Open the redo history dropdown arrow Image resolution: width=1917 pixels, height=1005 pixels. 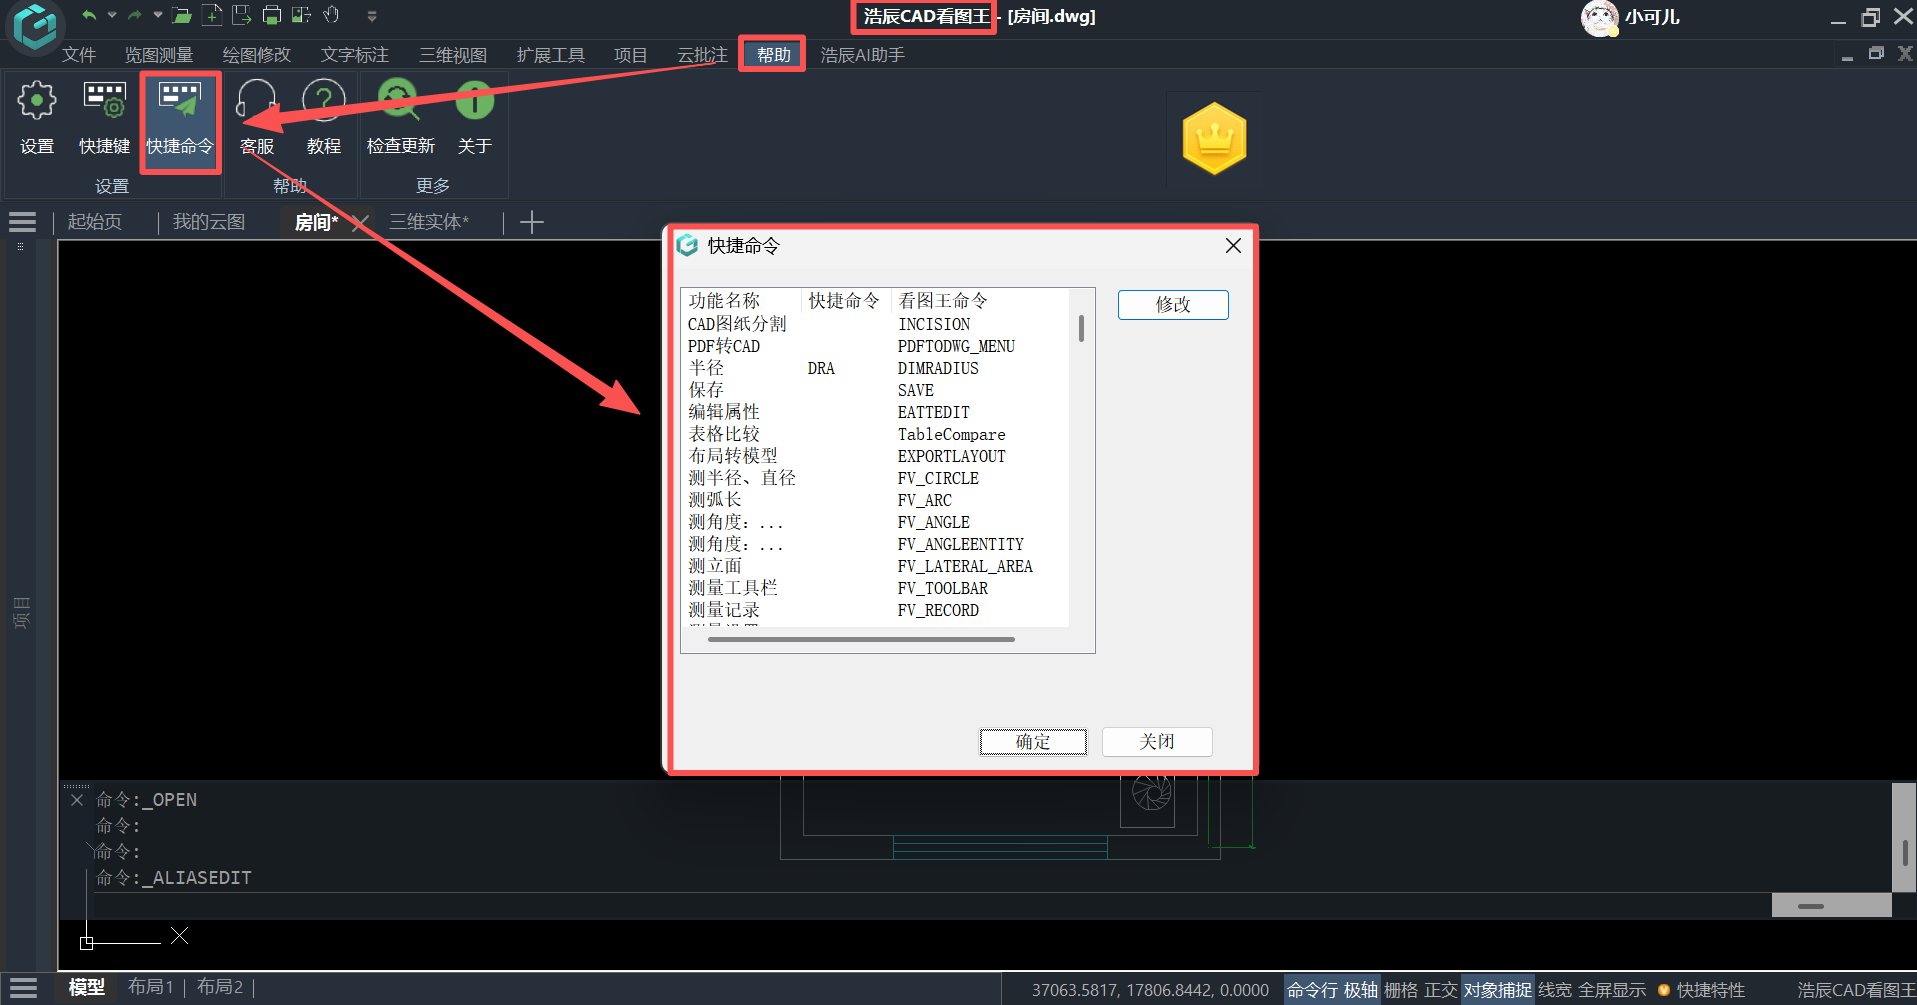click(x=157, y=15)
